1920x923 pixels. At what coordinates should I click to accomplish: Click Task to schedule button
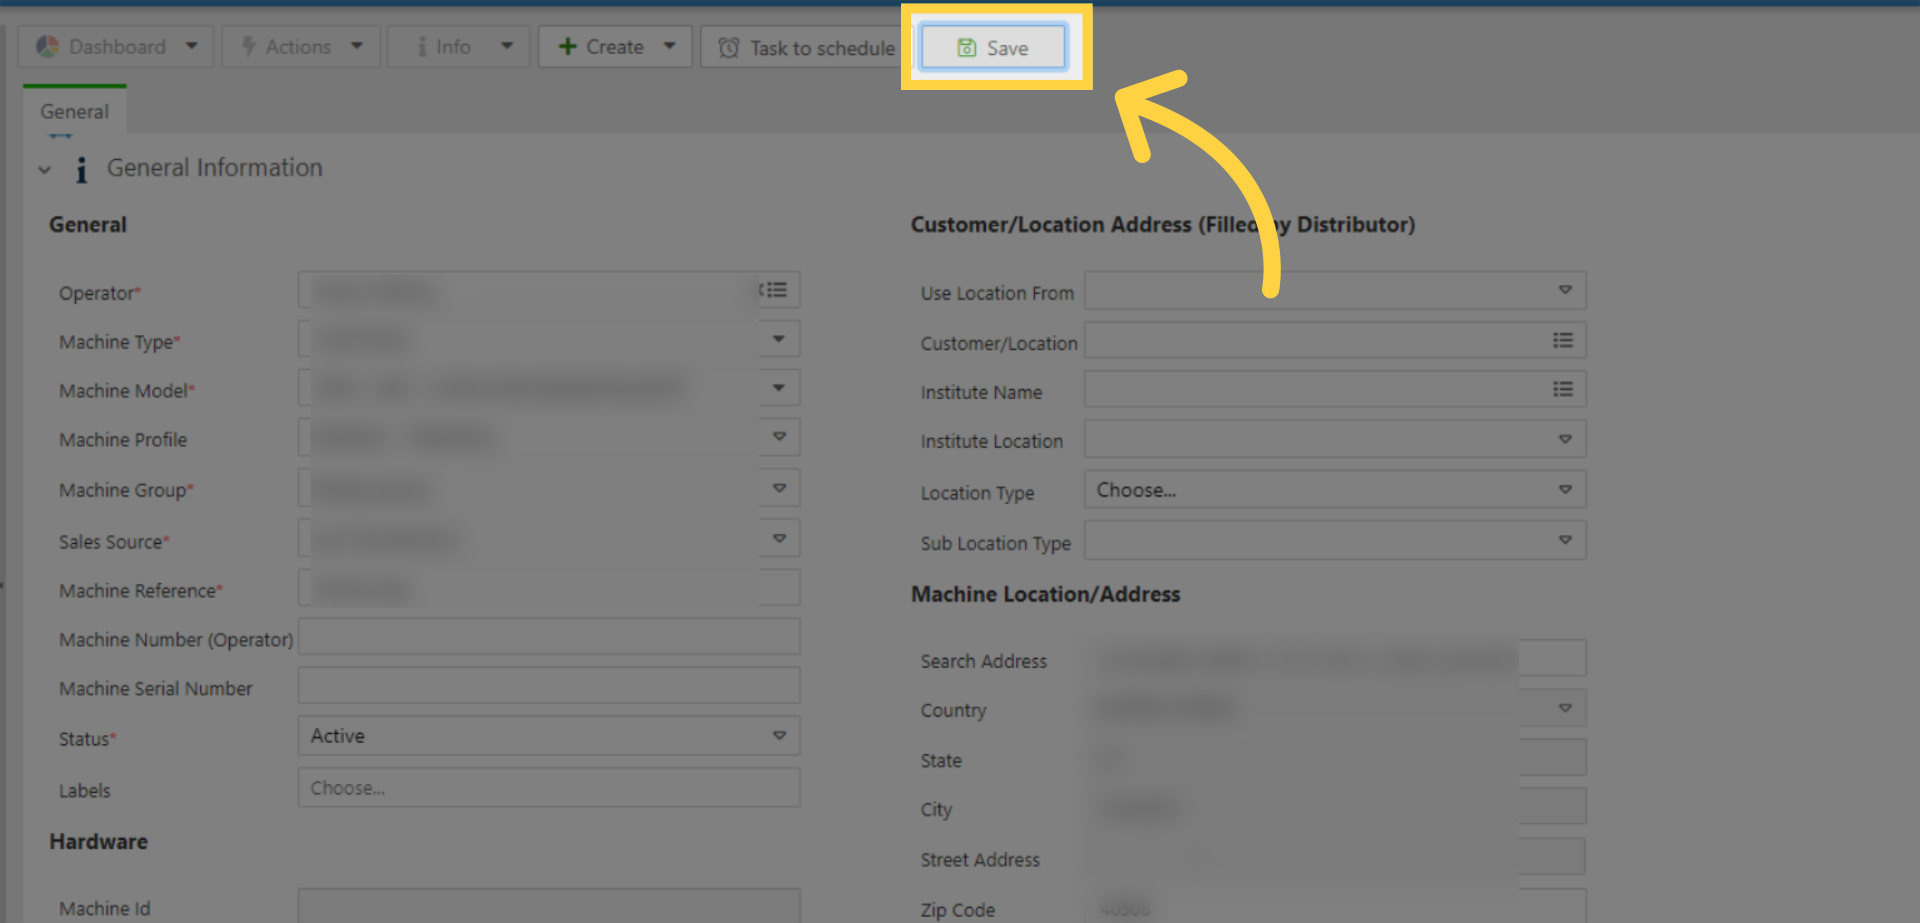click(x=806, y=47)
